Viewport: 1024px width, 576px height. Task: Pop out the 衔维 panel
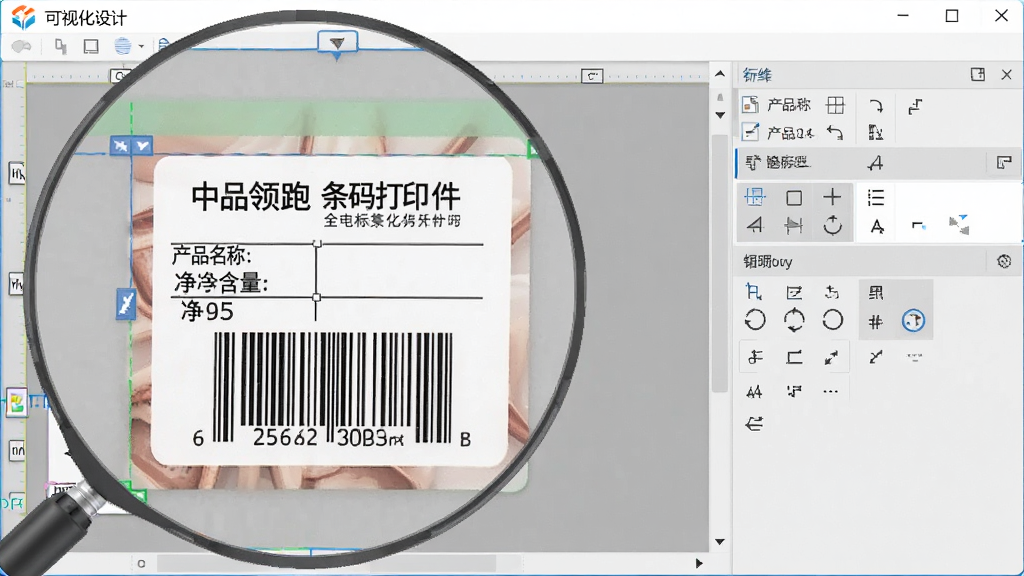(978, 74)
